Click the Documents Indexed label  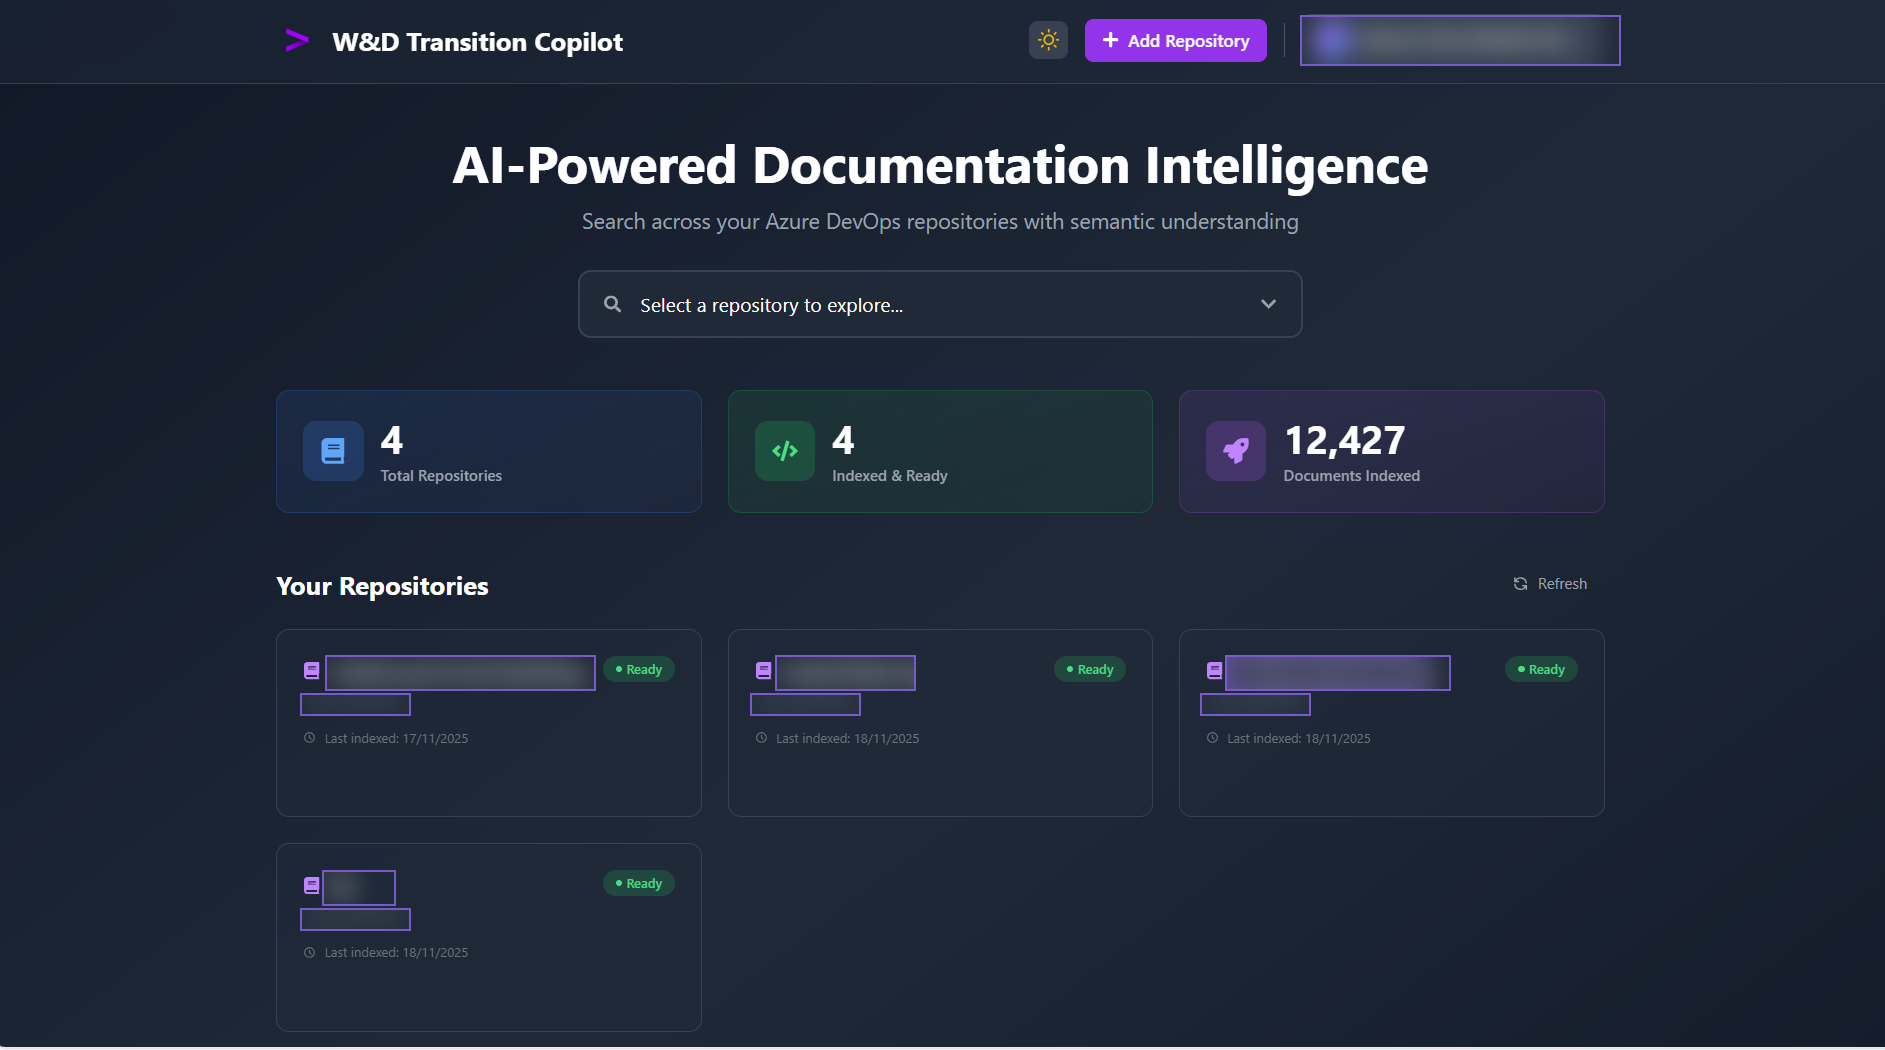(x=1351, y=476)
